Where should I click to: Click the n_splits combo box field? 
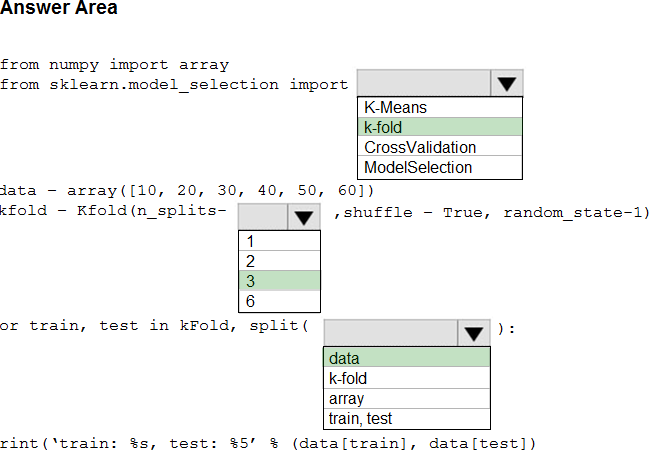263,217
